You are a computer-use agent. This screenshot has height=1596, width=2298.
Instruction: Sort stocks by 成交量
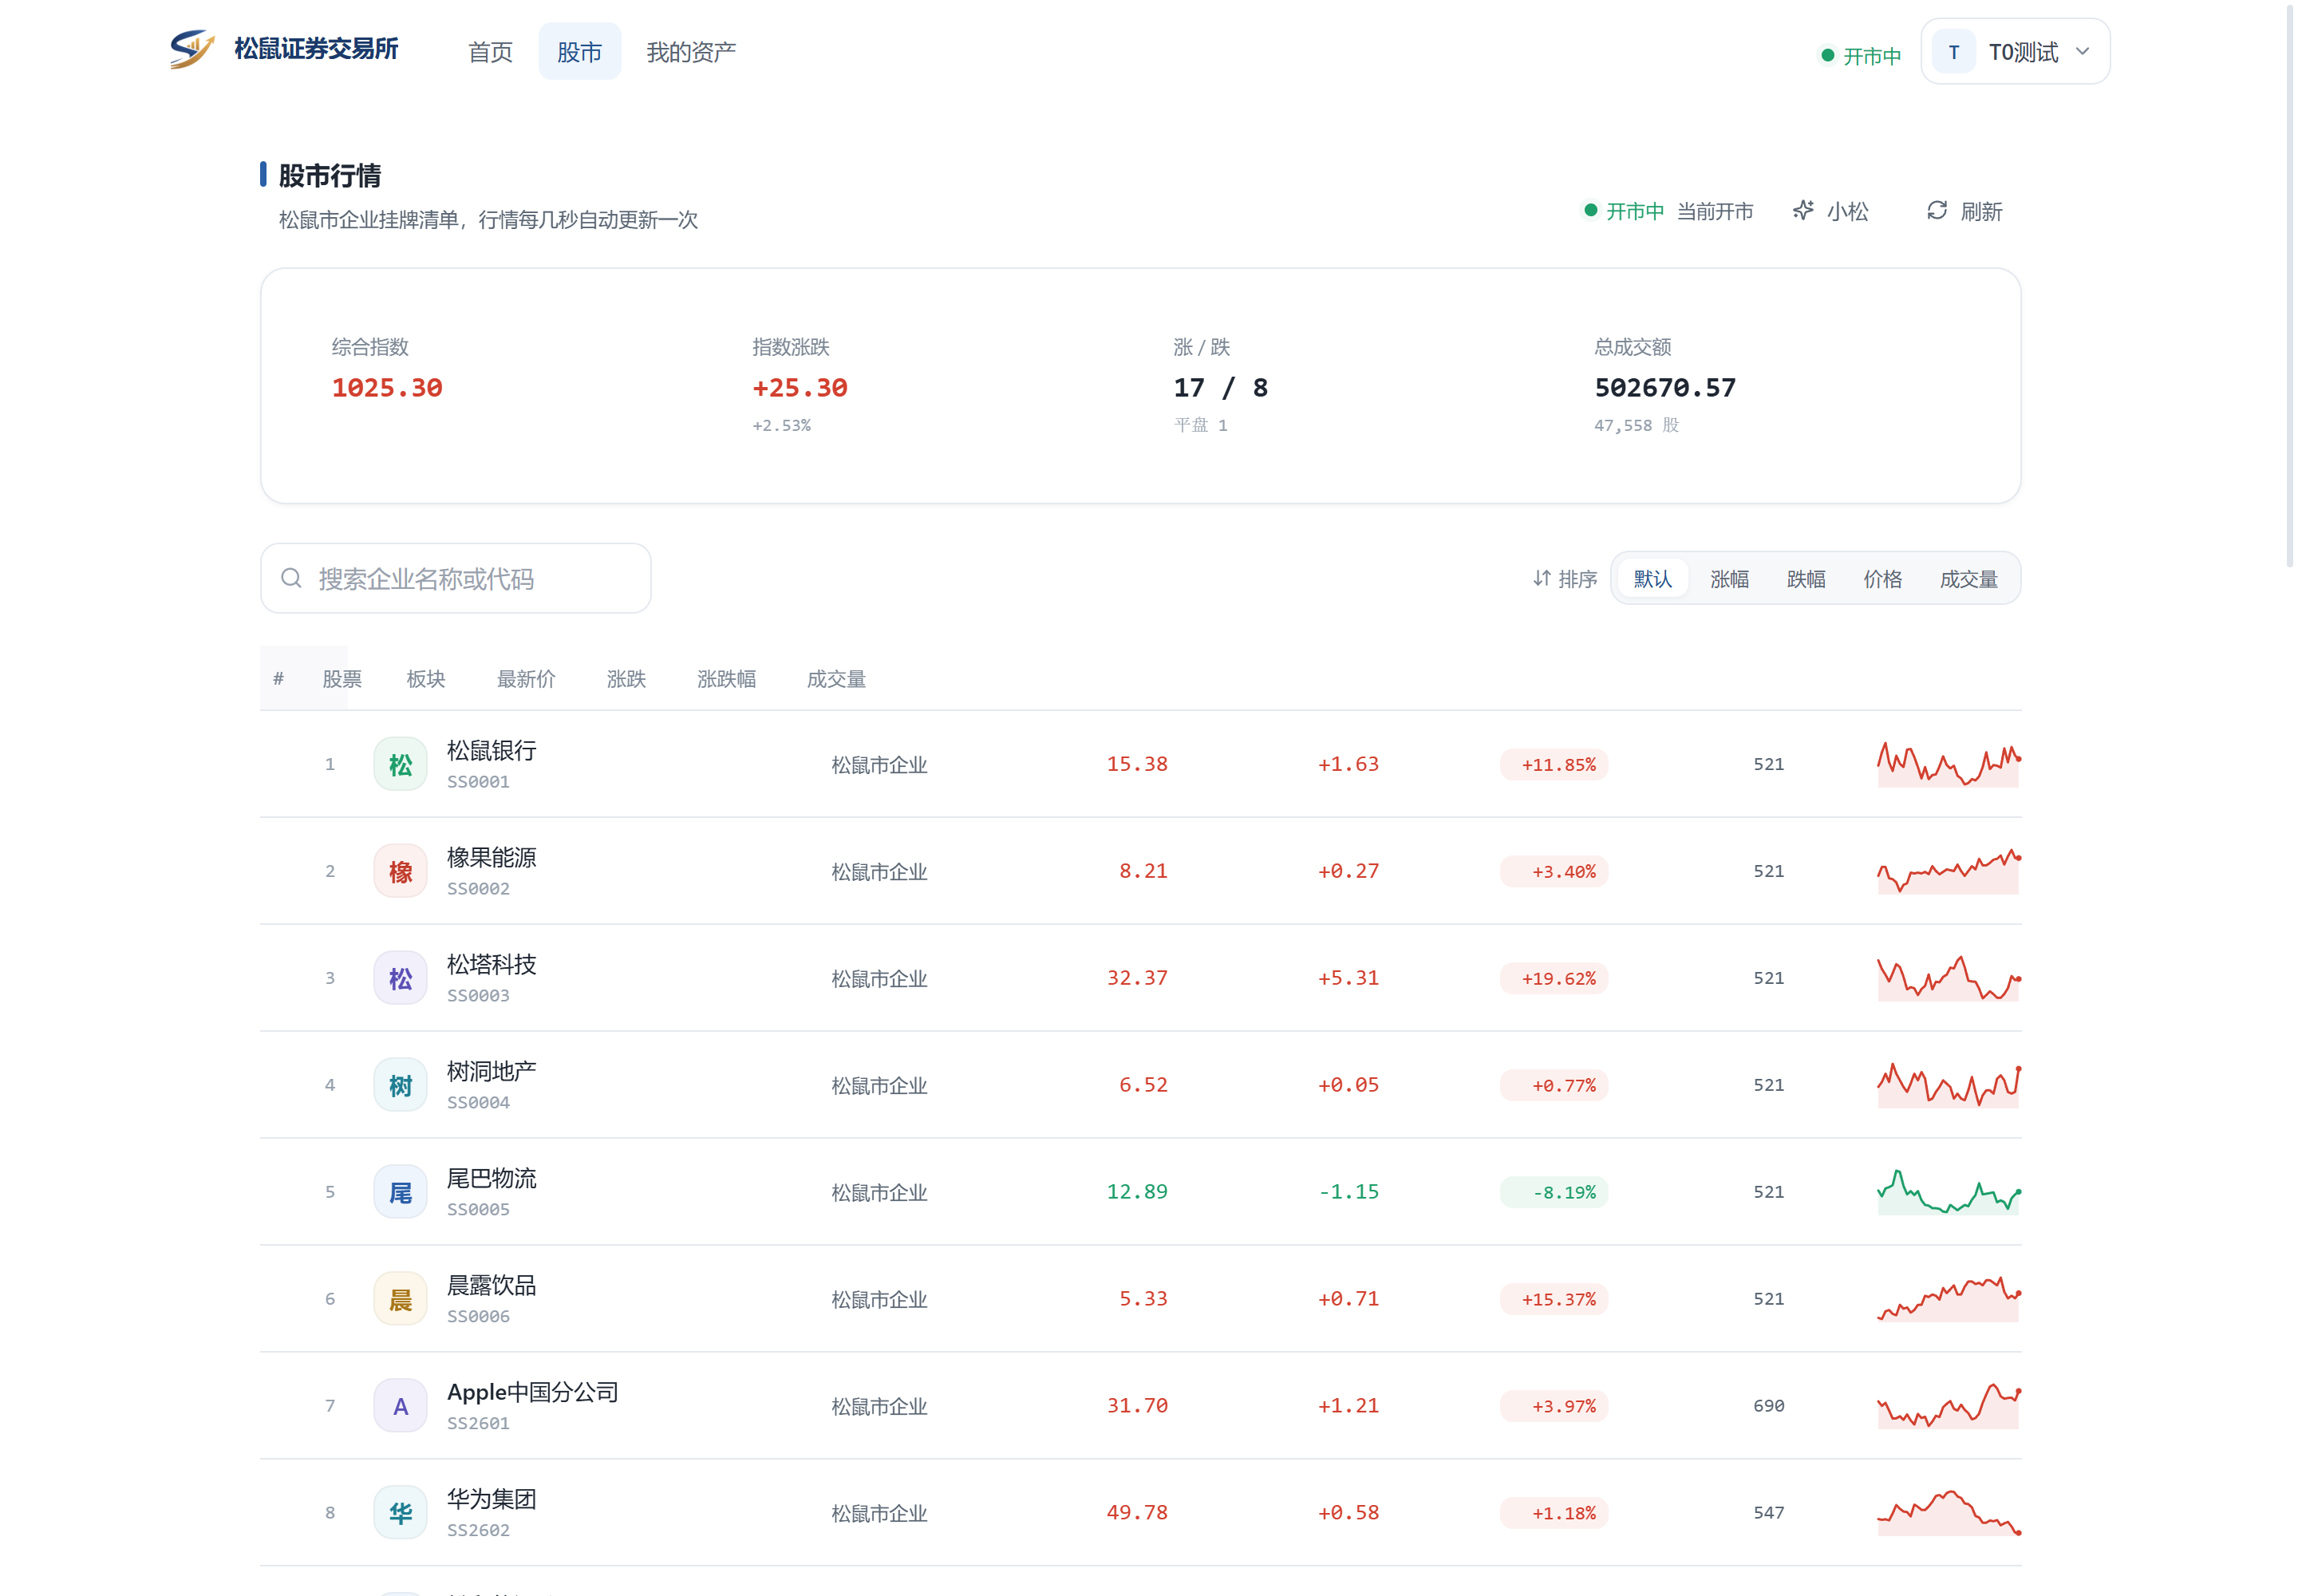click(1968, 579)
